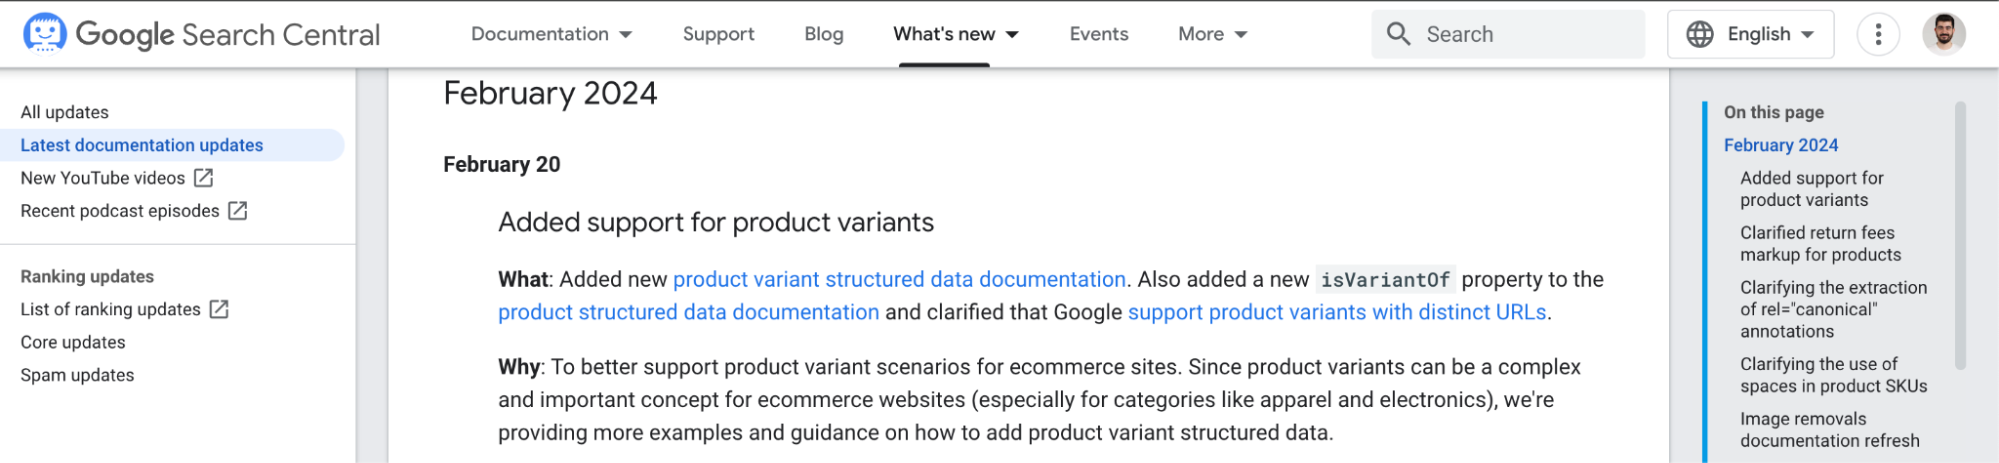Click external link icon beside List of ranking updates
Image resolution: width=1999 pixels, height=463 pixels.
pyautogui.click(x=219, y=310)
